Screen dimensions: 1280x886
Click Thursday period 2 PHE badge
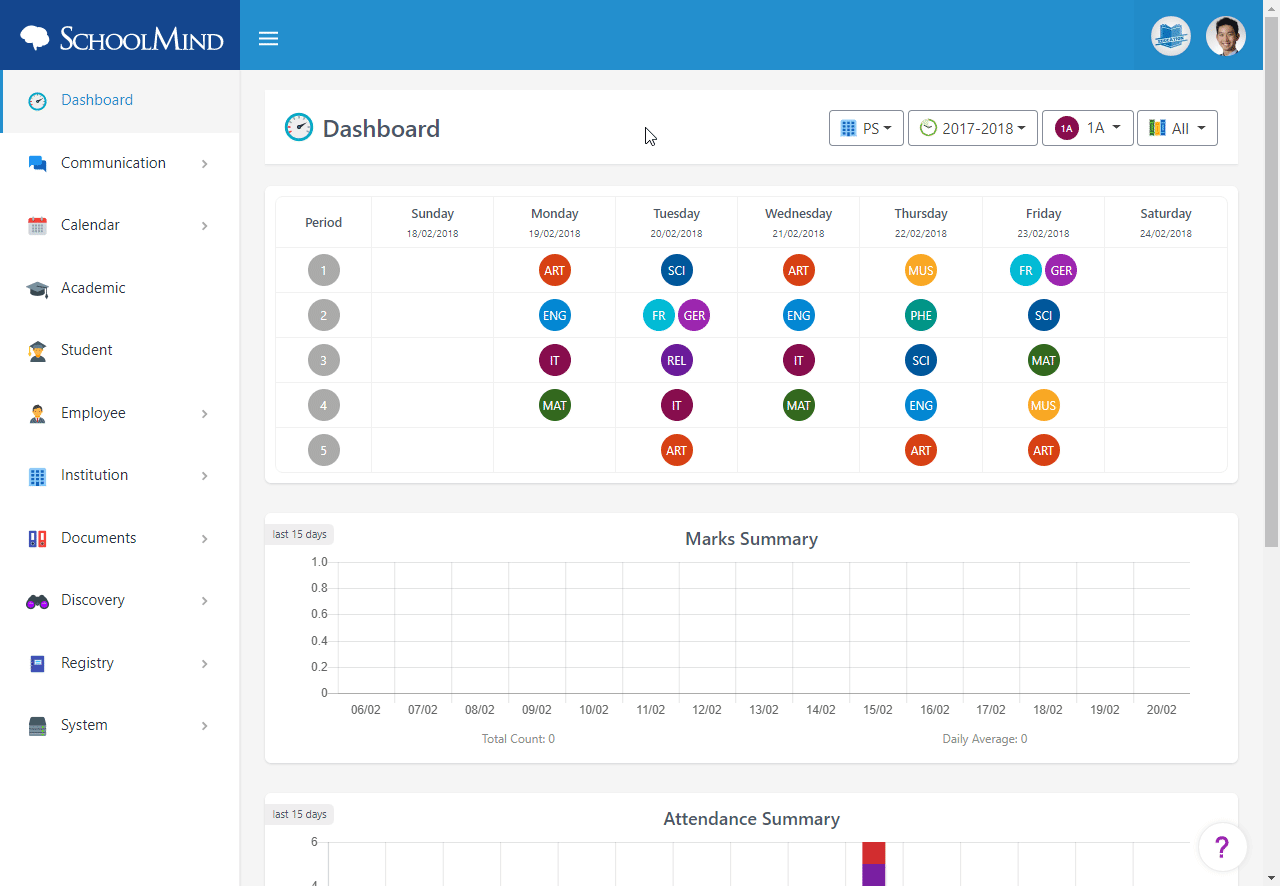point(920,315)
